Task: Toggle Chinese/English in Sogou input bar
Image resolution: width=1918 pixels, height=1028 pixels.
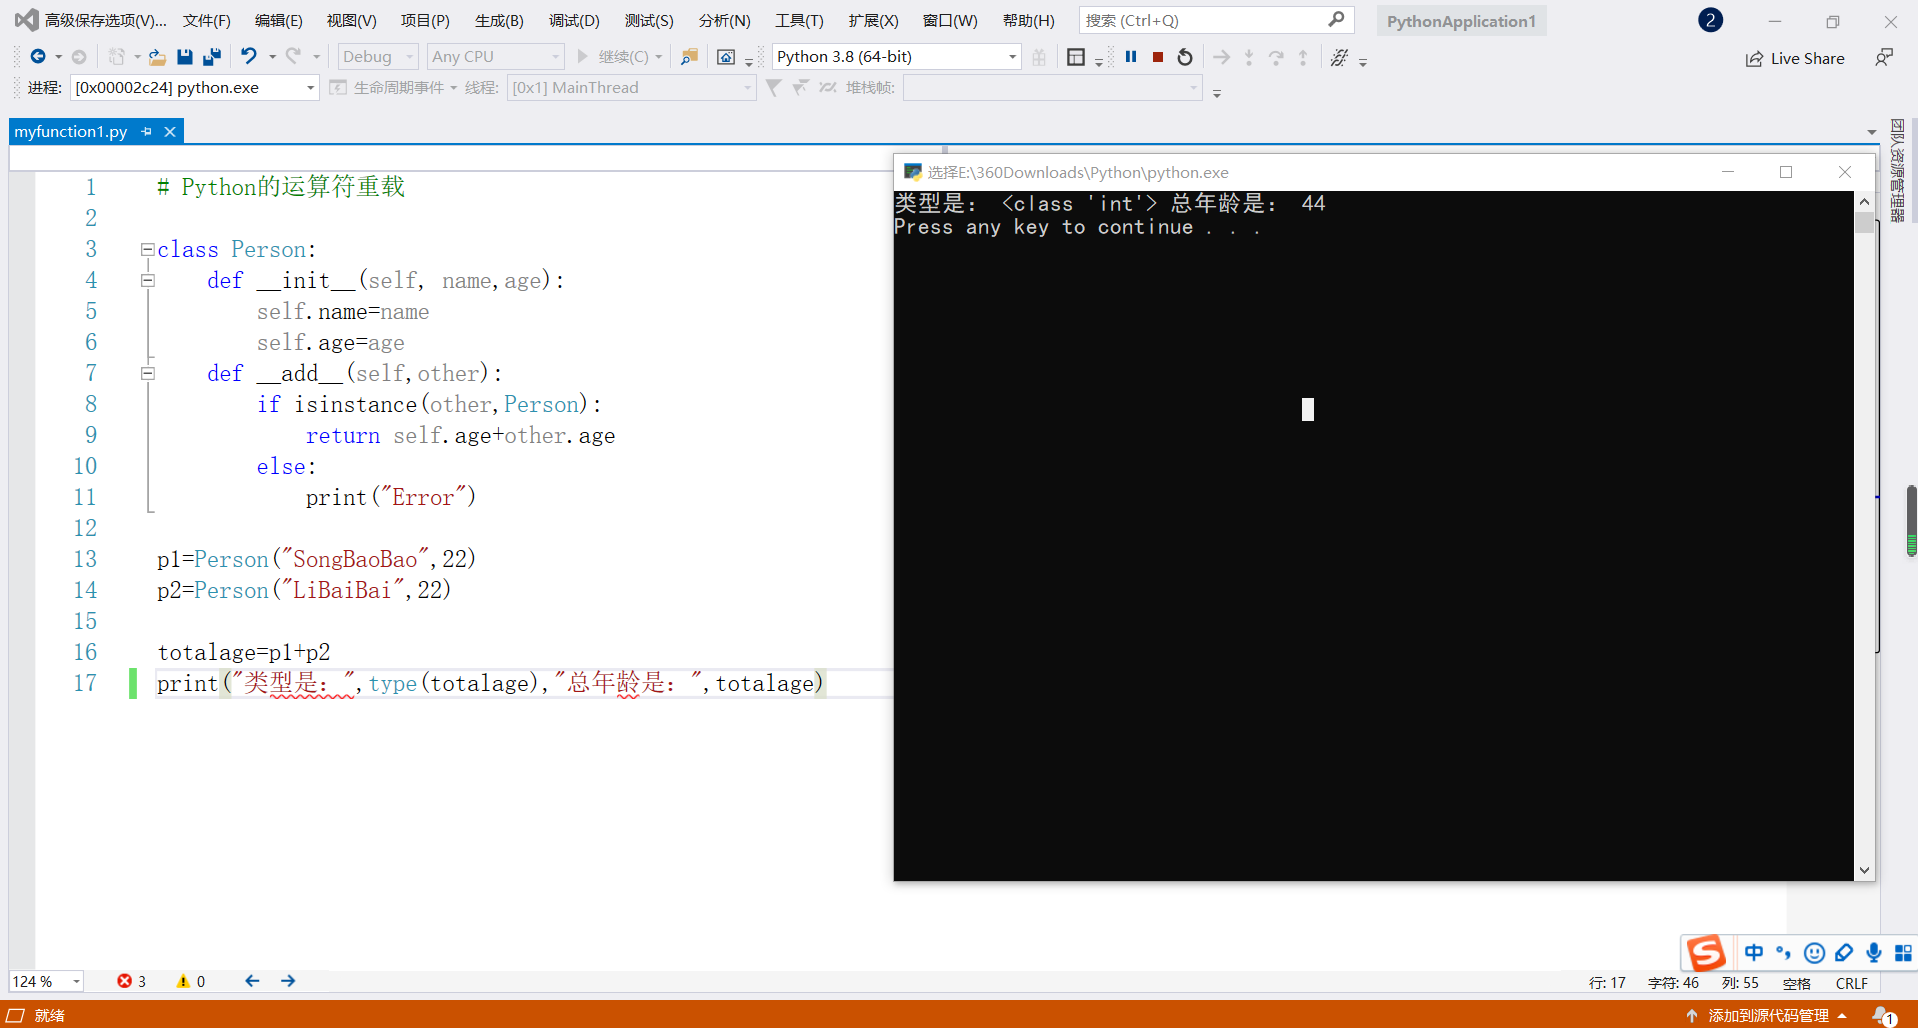Action: [1754, 953]
